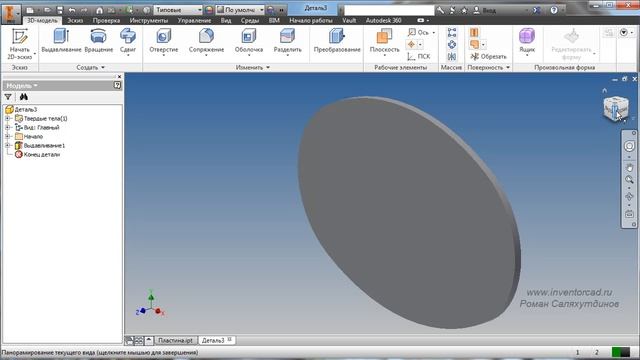Image resolution: width=640 pixels, height=360 pixels.
Task: Click the Save icon in quick access toolbar
Action: [60, 10]
